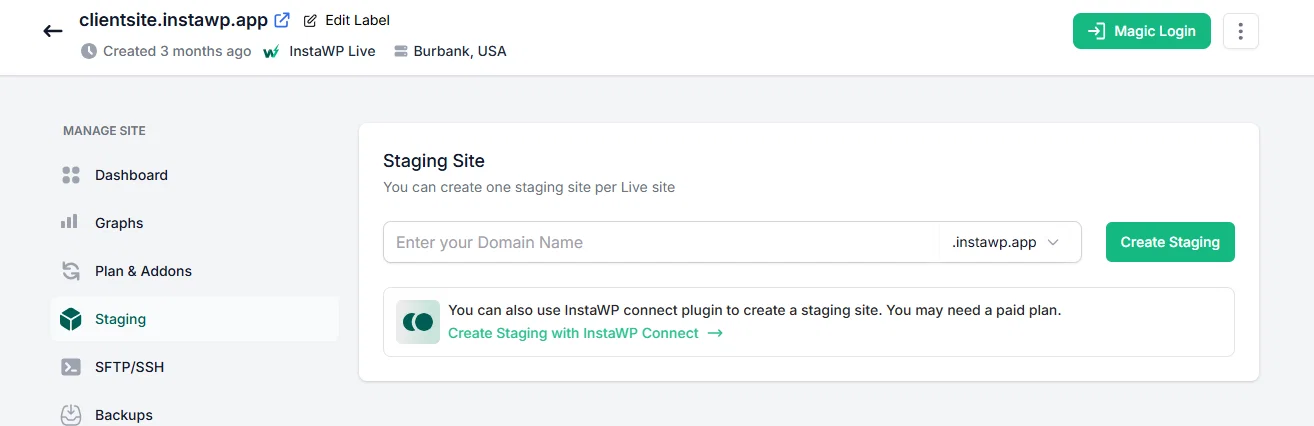Select the Staging menu item

(195, 319)
